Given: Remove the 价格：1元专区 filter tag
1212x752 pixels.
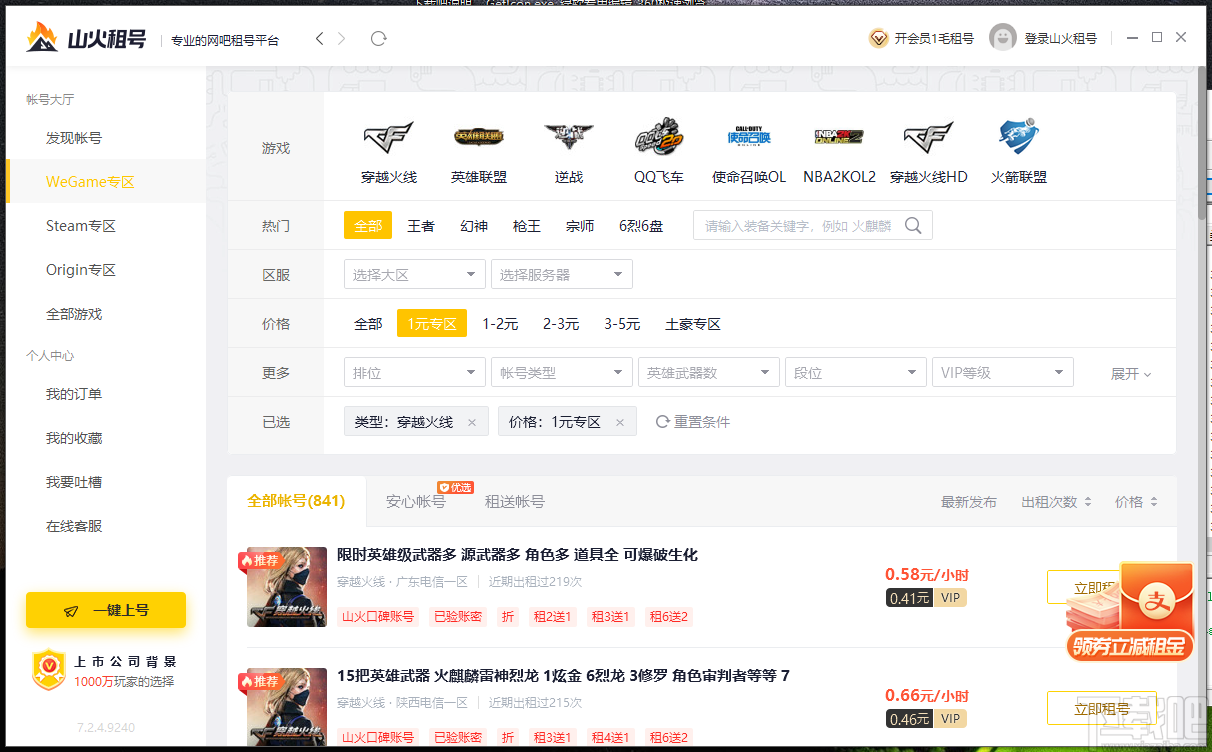Looking at the screenshot, I should pos(620,423).
